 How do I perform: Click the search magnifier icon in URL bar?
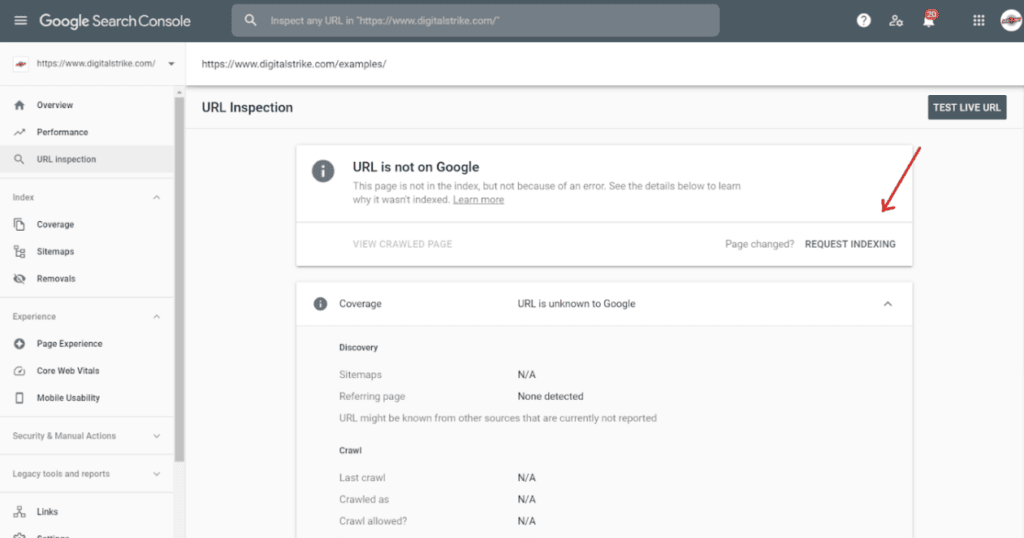pos(250,20)
